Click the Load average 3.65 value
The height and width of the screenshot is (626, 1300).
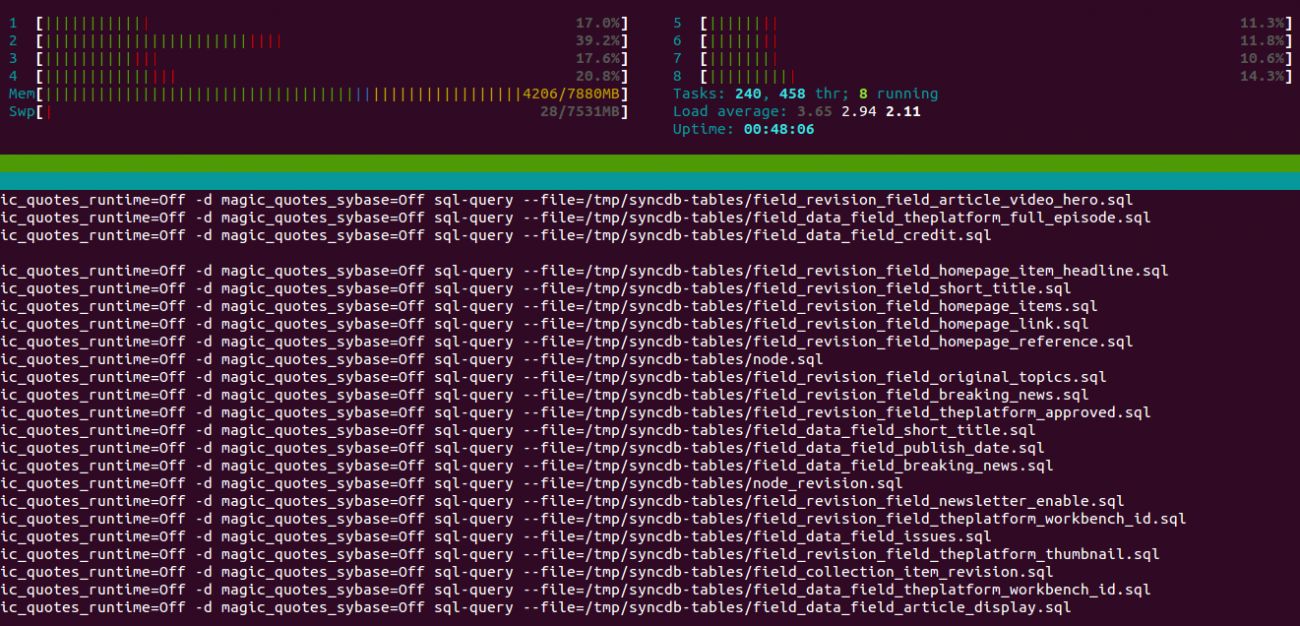pyautogui.click(x=815, y=112)
